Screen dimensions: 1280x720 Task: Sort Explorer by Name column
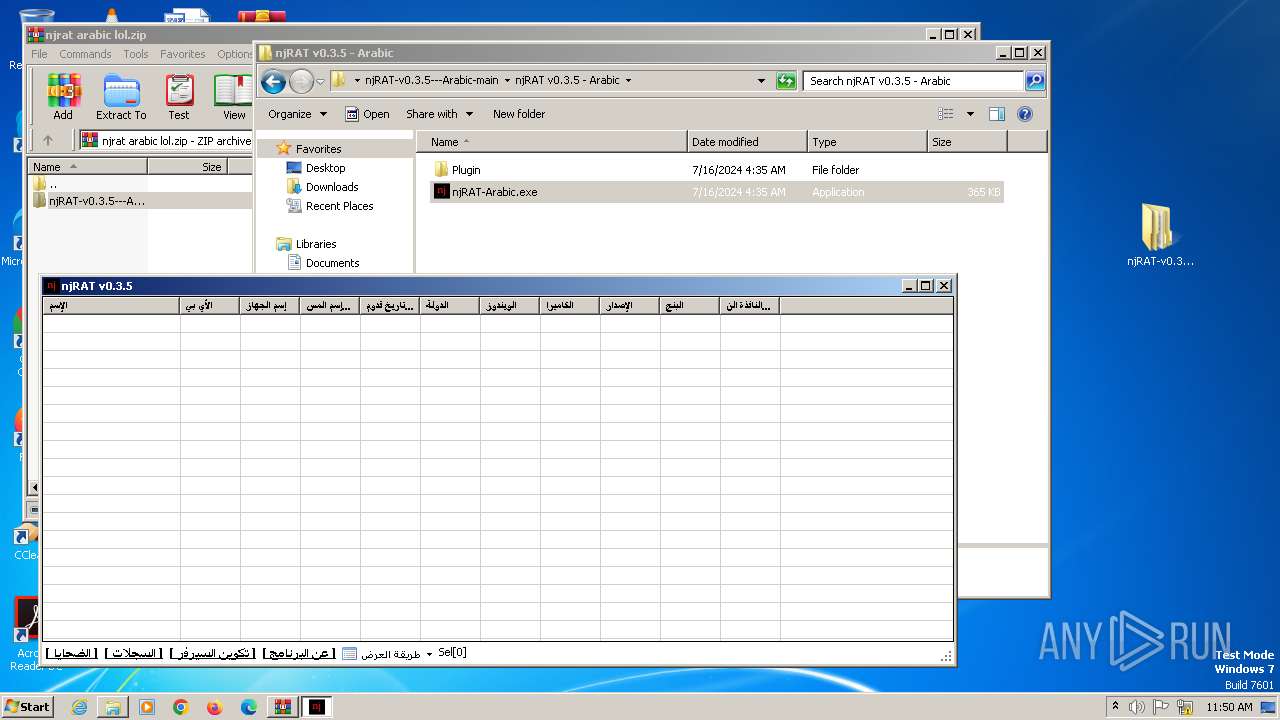click(552, 142)
